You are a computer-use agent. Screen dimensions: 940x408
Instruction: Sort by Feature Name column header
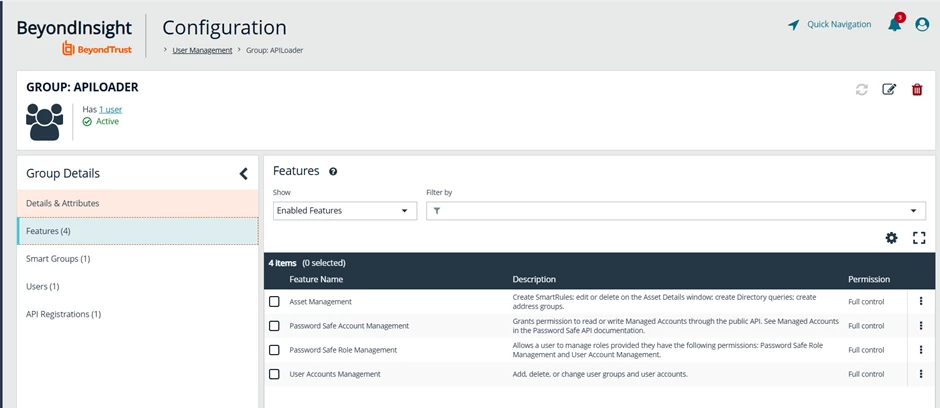(x=316, y=279)
